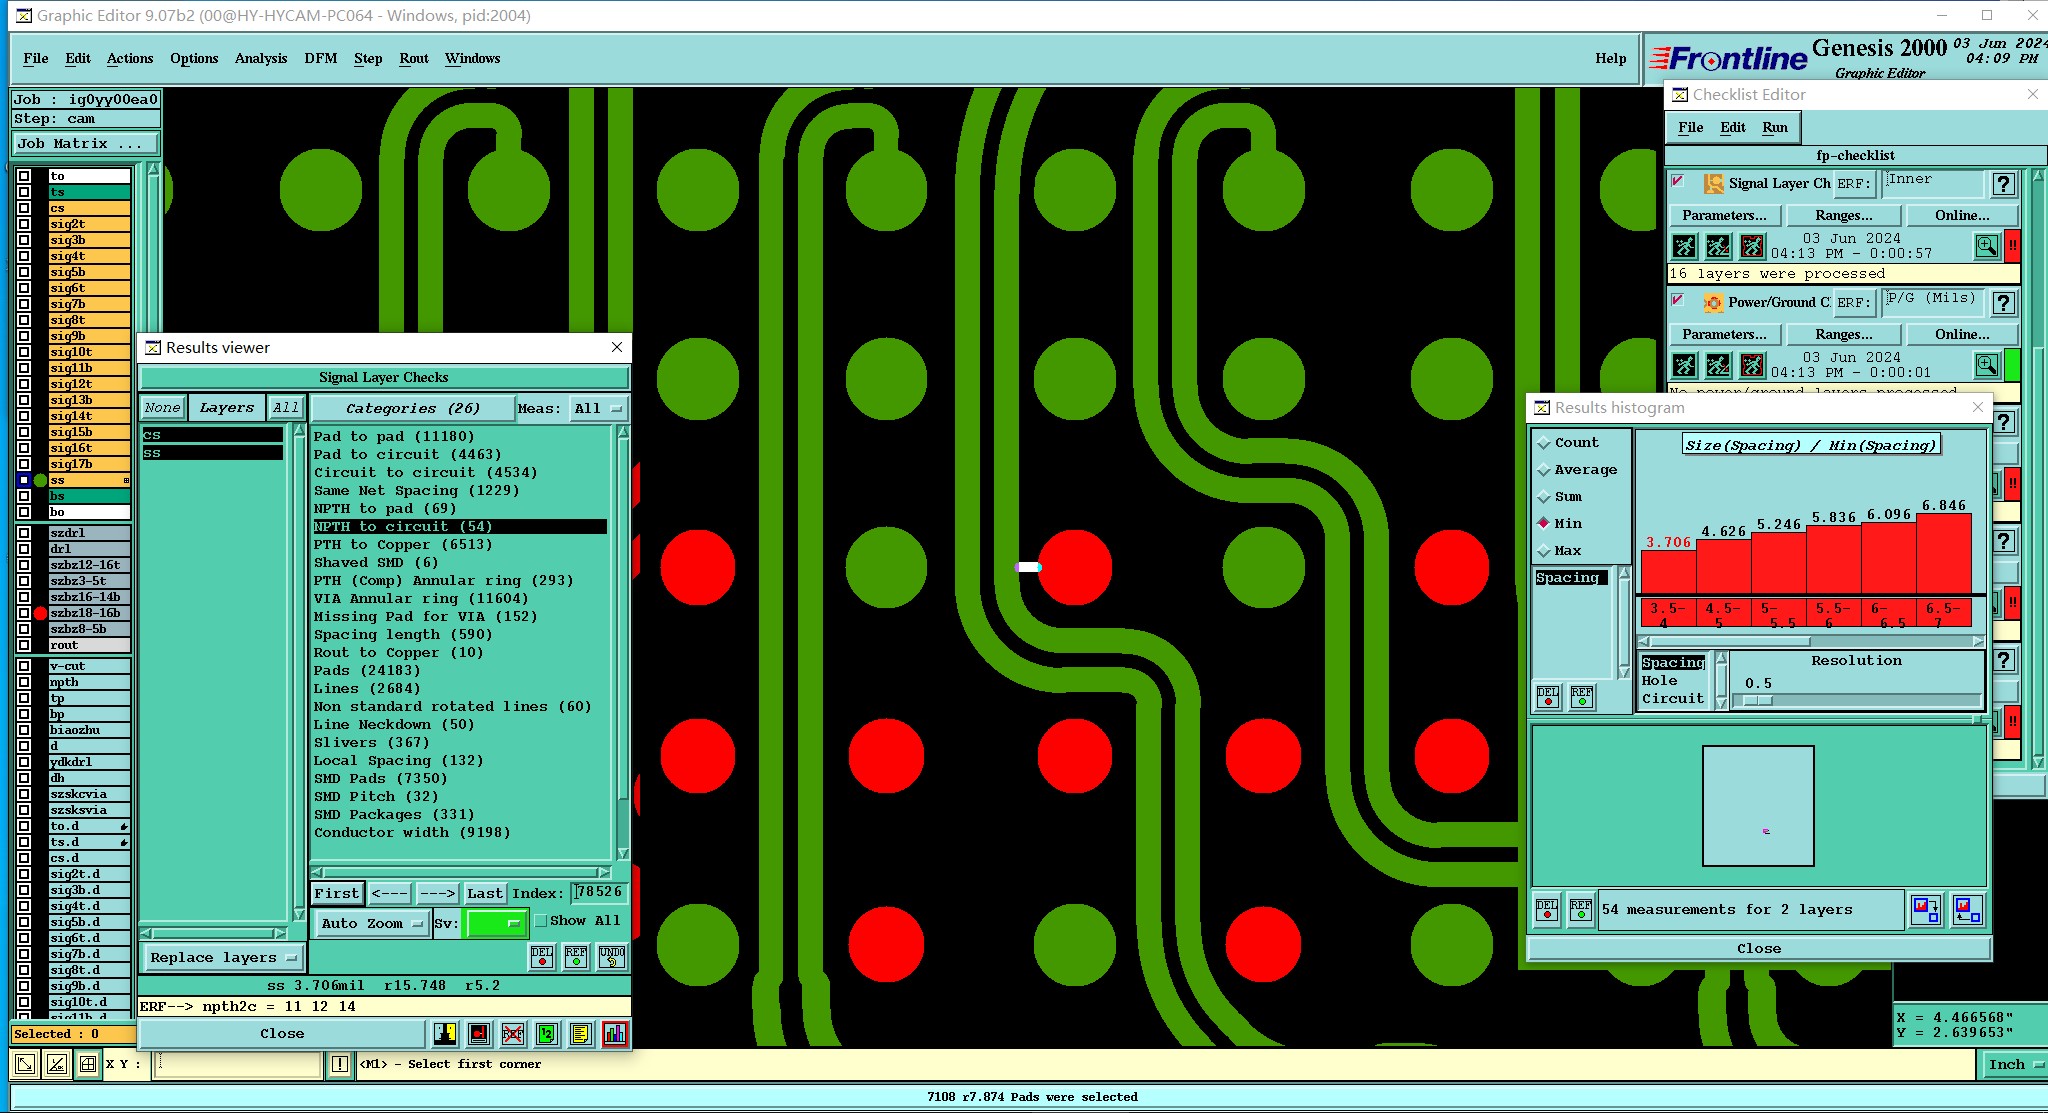Screen dimensions: 2048x1113
Task: Click the 6.5-7 red histogram bar
Action: click(x=1944, y=554)
